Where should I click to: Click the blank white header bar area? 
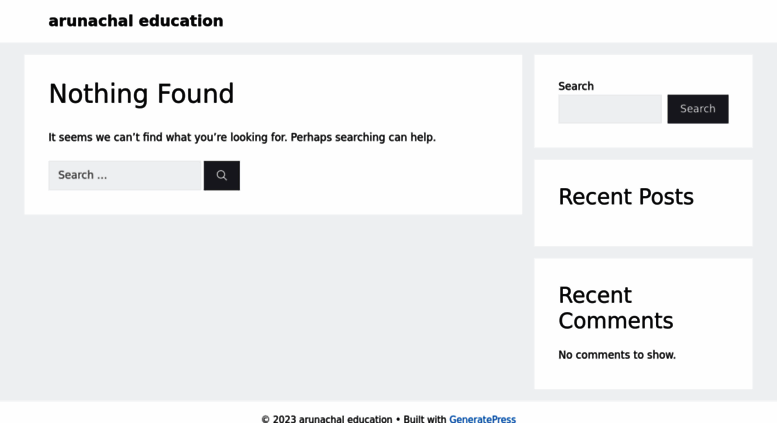pos(496,21)
